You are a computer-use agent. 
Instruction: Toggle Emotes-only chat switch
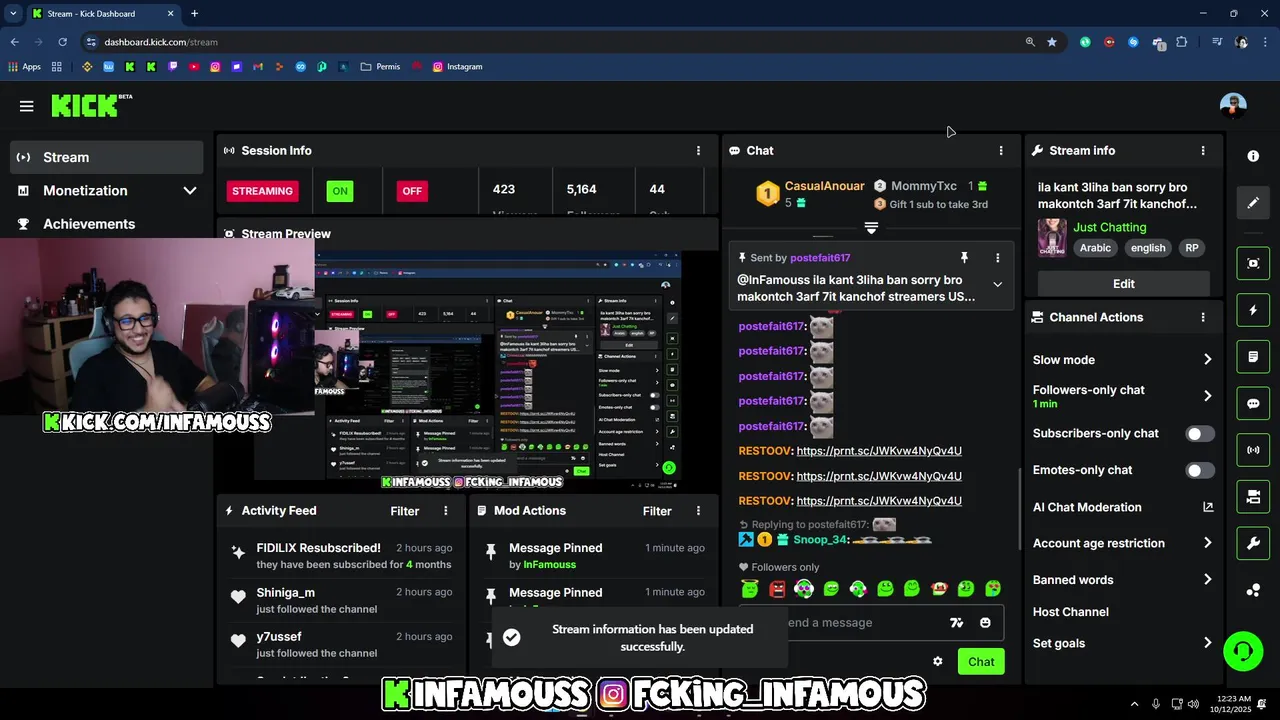tap(1200, 470)
